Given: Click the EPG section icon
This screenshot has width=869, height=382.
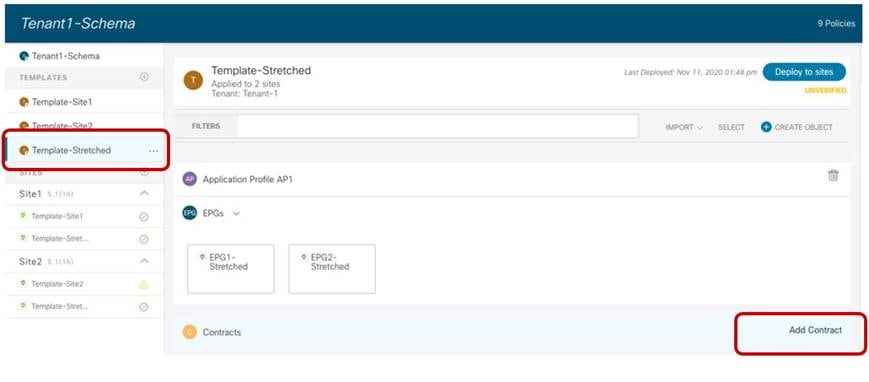Looking at the screenshot, I should pyautogui.click(x=190, y=213).
